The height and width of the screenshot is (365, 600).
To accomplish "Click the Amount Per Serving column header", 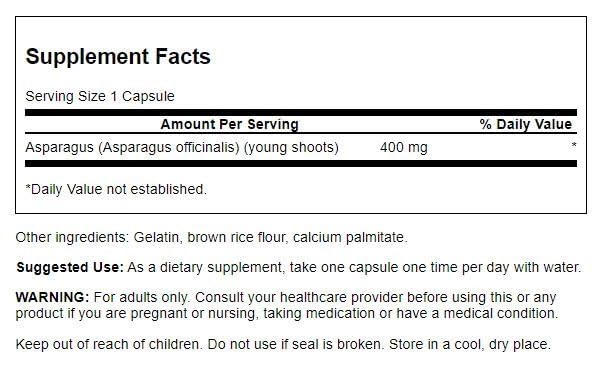I will 230,124.
